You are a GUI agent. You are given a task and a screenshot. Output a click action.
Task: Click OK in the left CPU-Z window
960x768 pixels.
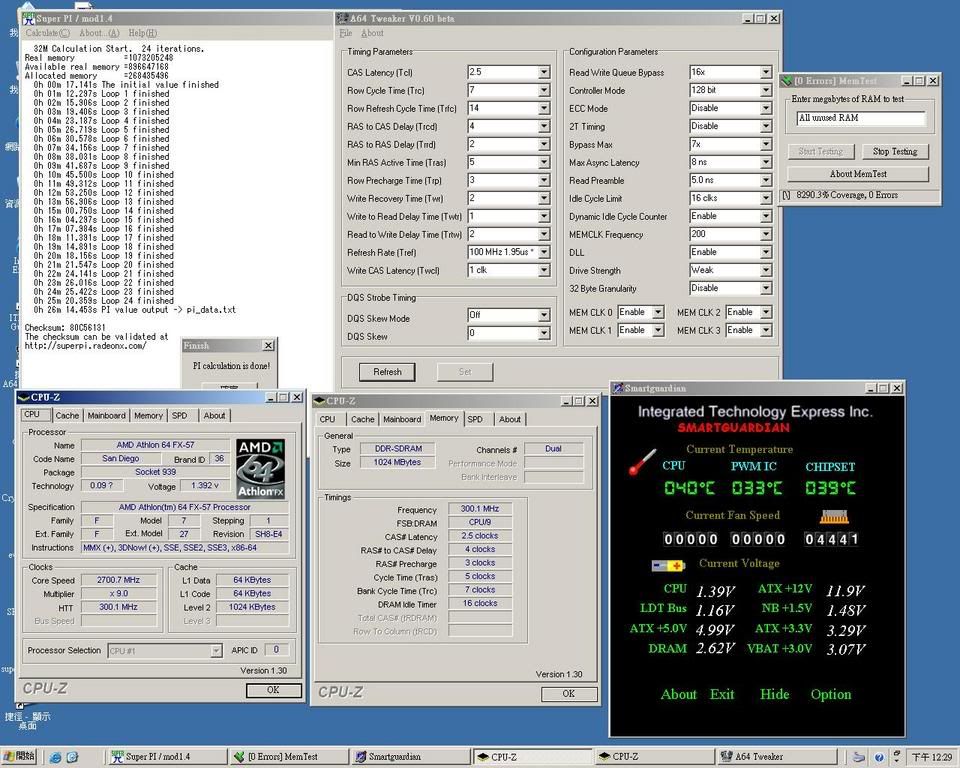pyautogui.click(x=273, y=690)
